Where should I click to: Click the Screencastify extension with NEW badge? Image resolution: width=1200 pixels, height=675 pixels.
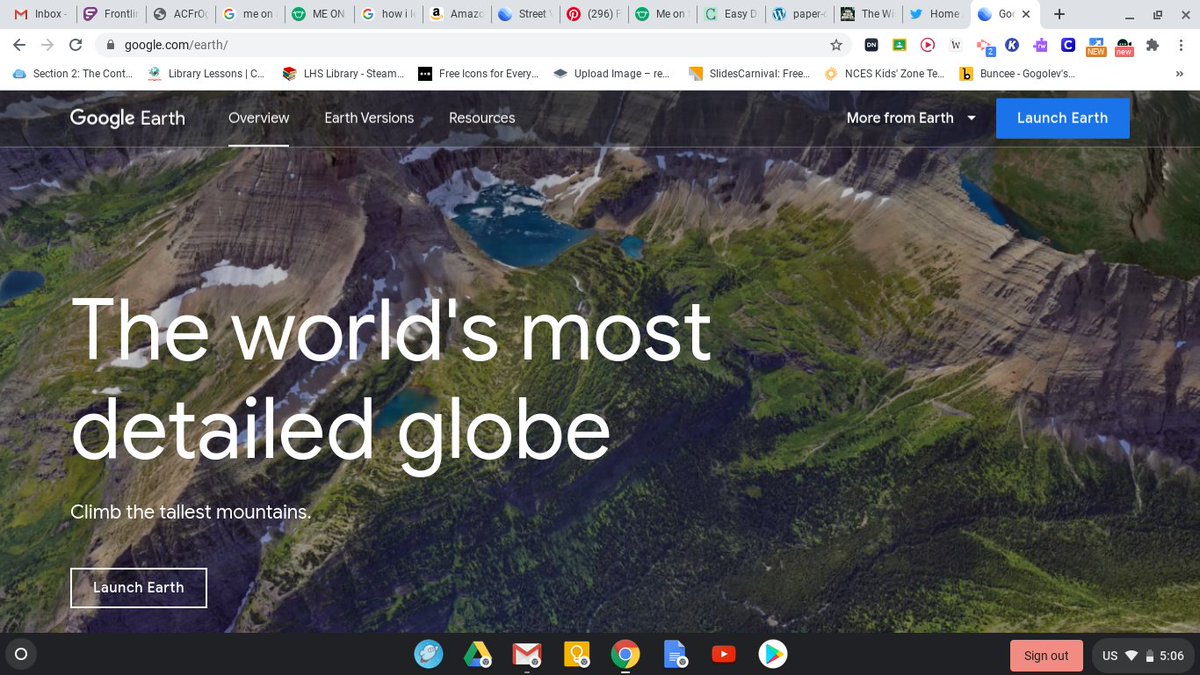(1095, 45)
